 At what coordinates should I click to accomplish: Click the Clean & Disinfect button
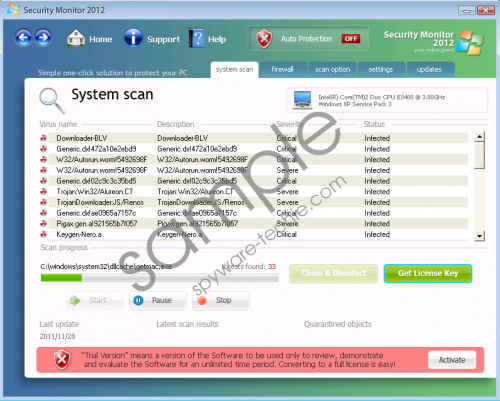coord(333,274)
